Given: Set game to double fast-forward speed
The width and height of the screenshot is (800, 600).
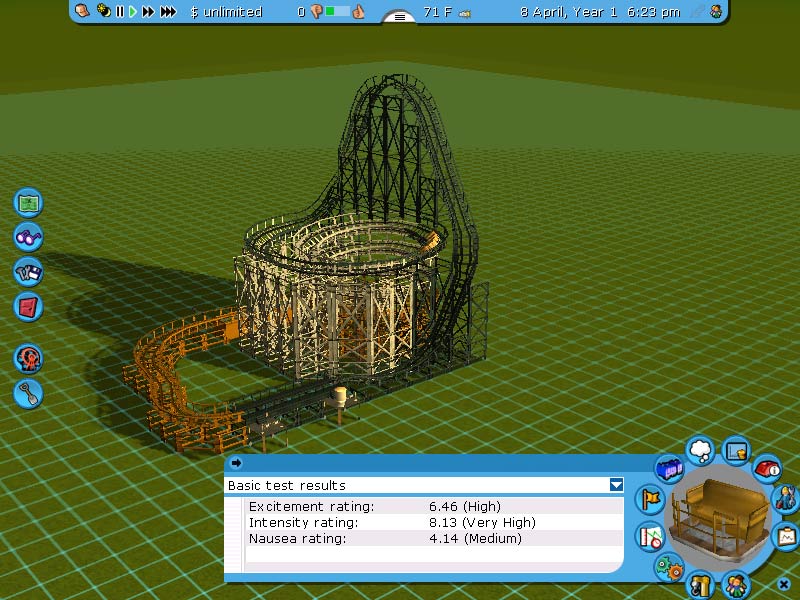Looking at the screenshot, I should pyautogui.click(x=148, y=11).
